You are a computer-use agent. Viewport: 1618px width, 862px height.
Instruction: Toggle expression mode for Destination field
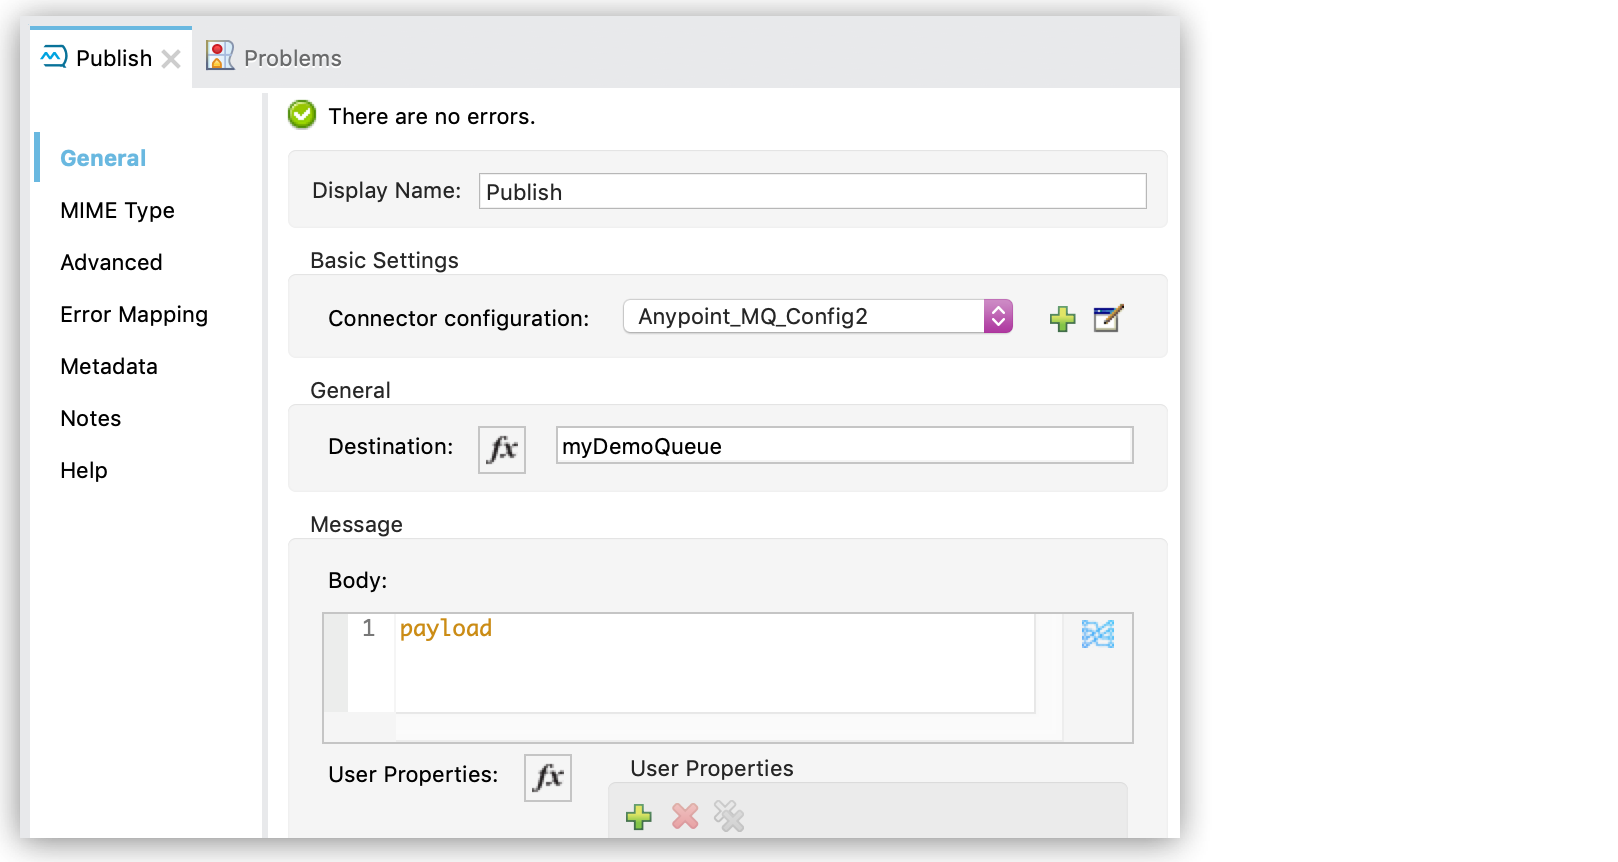501,450
